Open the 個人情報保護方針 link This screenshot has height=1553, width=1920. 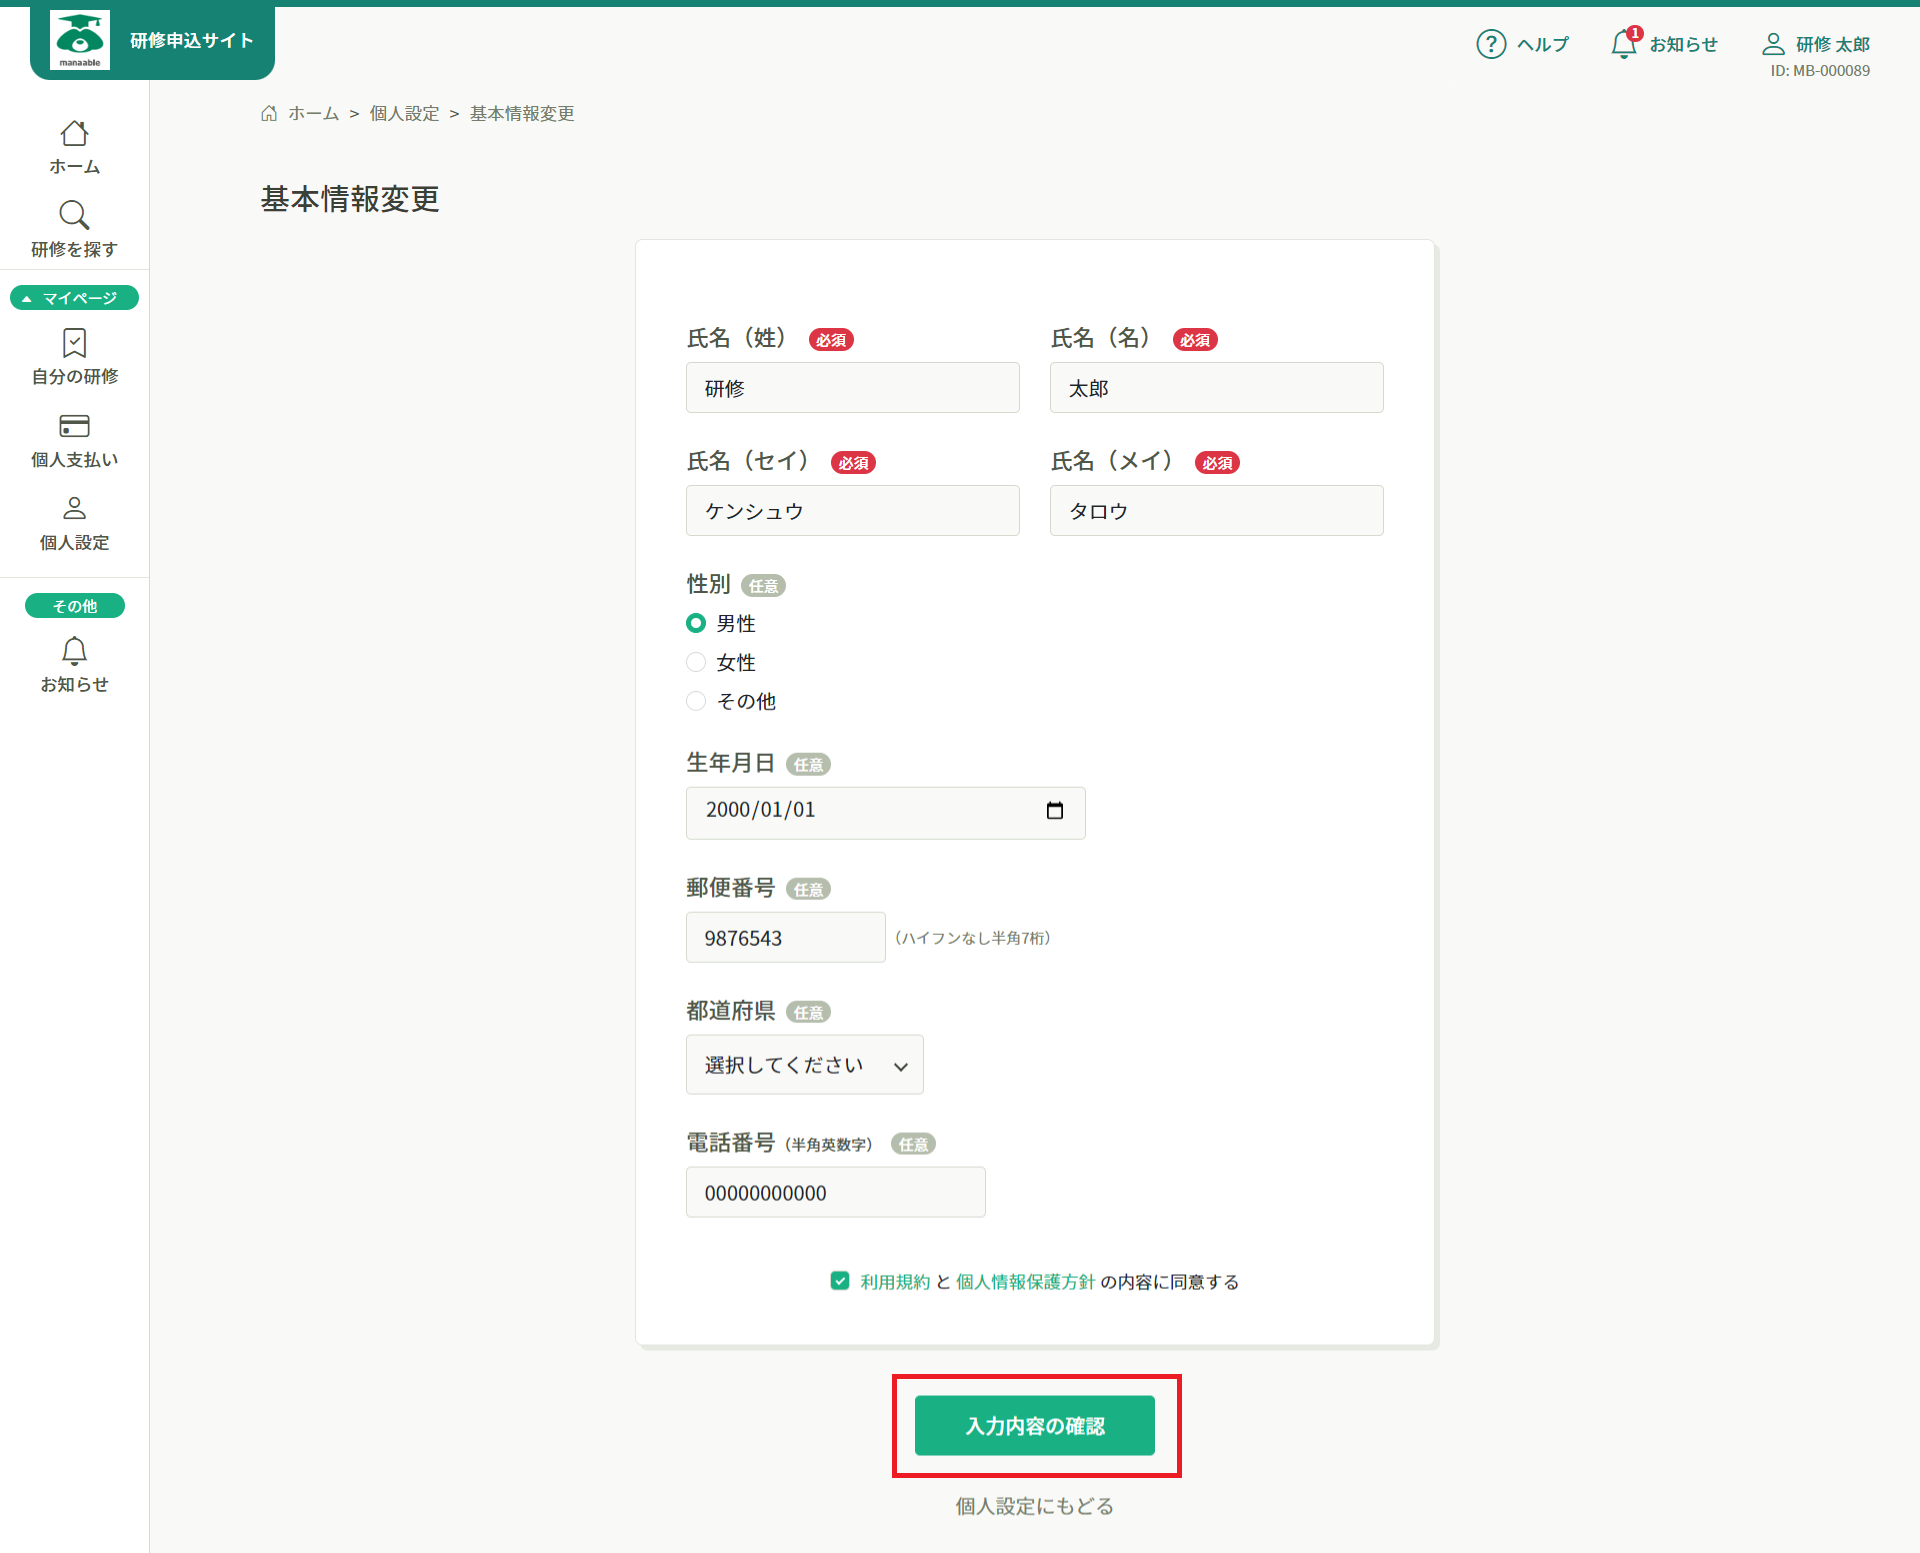[x=1026, y=1282]
